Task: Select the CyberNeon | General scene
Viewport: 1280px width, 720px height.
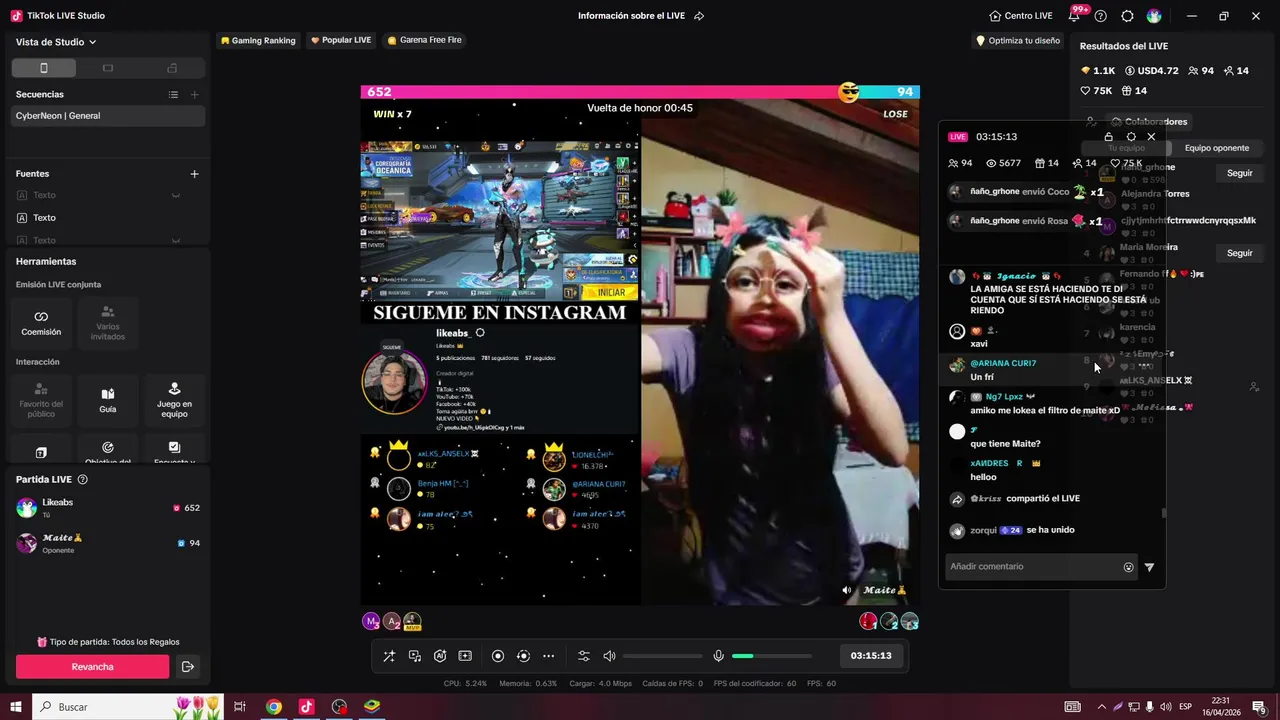Action: coord(108,116)
